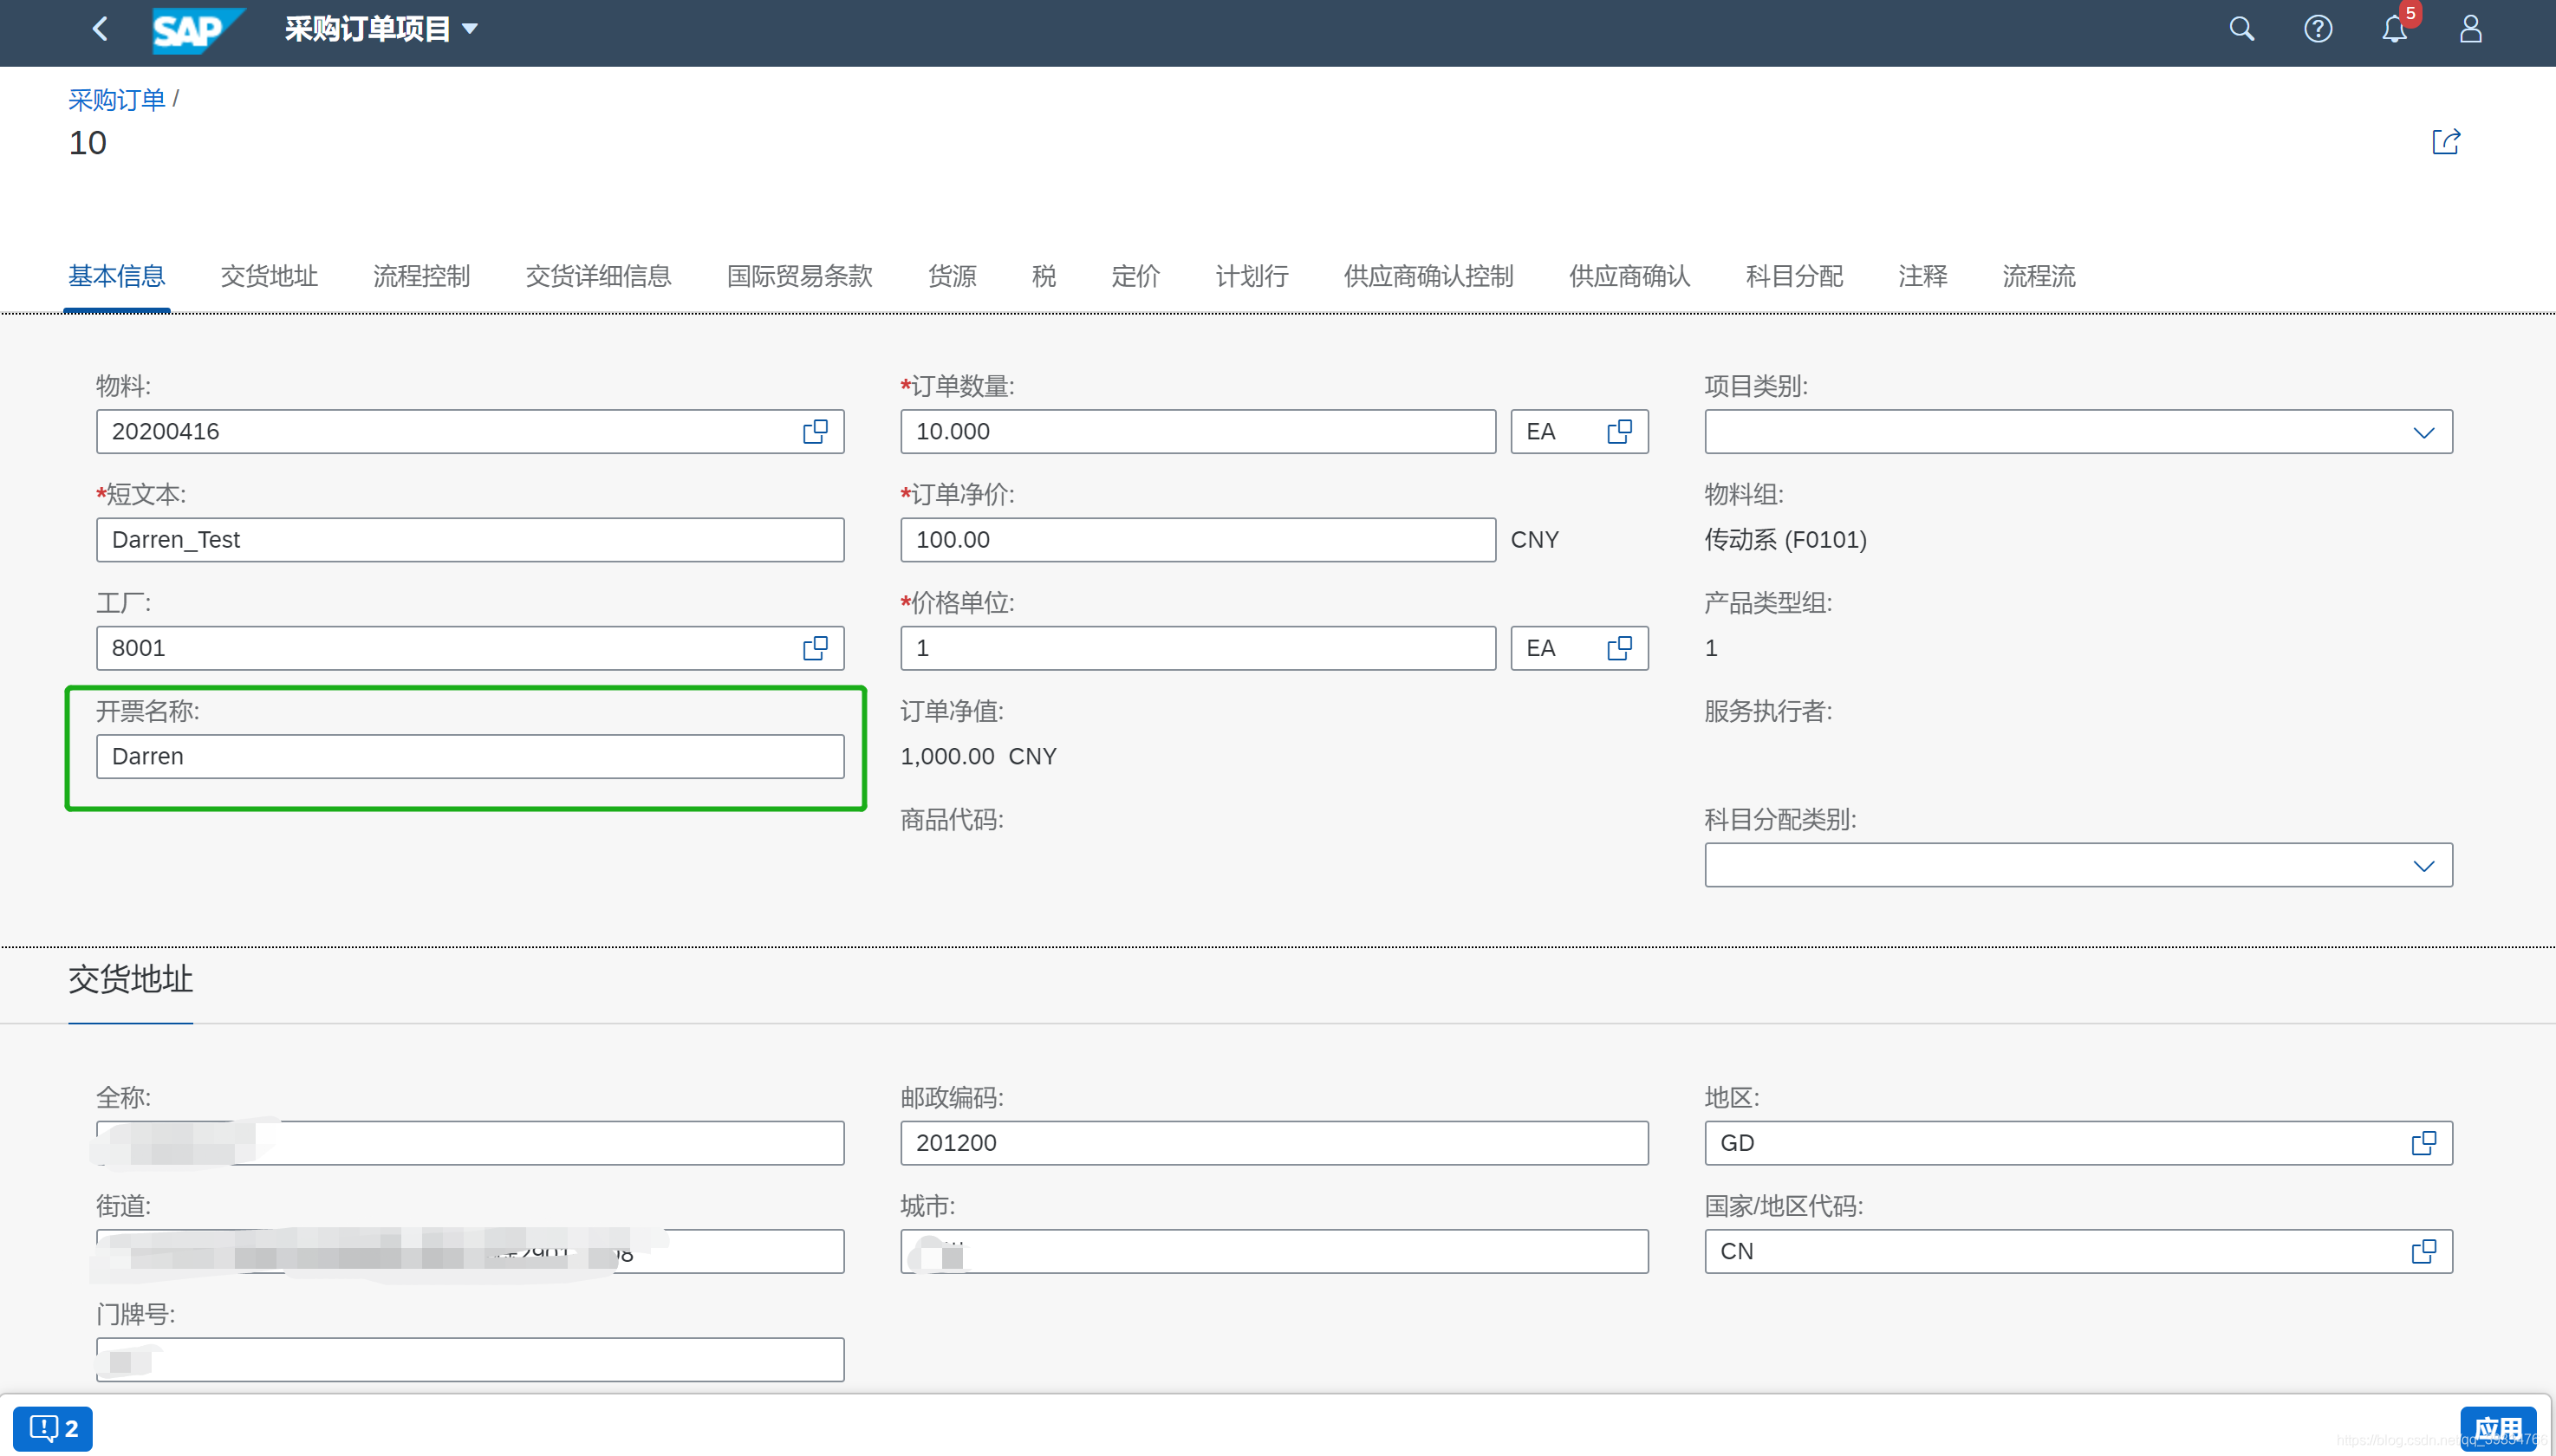Switch to the 税 tab

click(x=1044, y=276)
